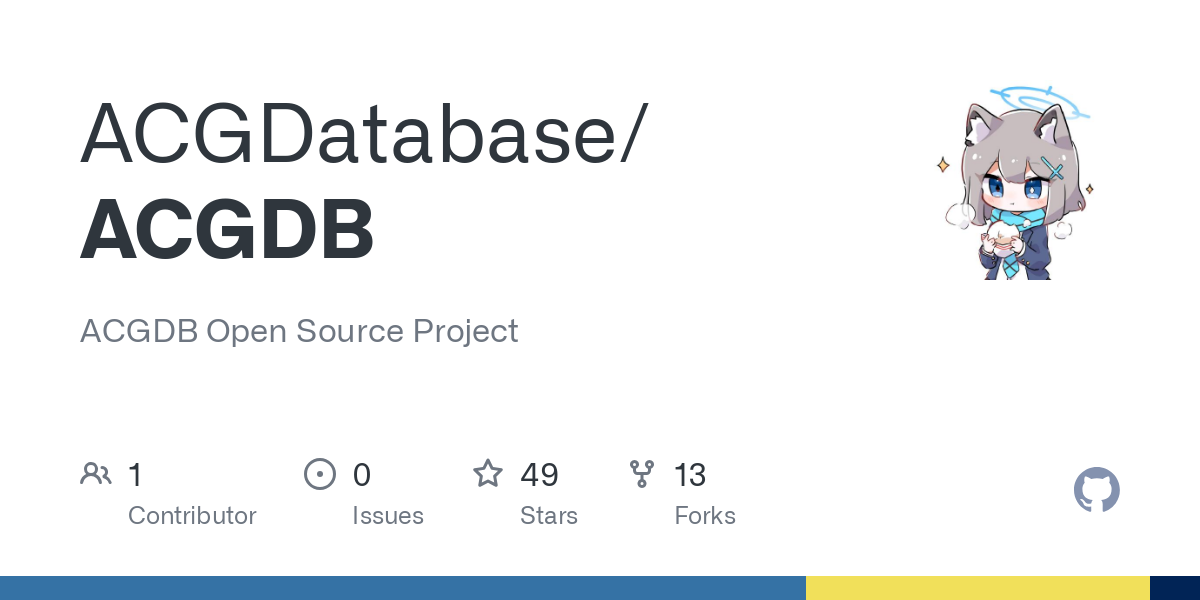The width and height of the screenshot is (1200, 600).
Task: Click the yellow language bar segment
Action: (977, 588)
